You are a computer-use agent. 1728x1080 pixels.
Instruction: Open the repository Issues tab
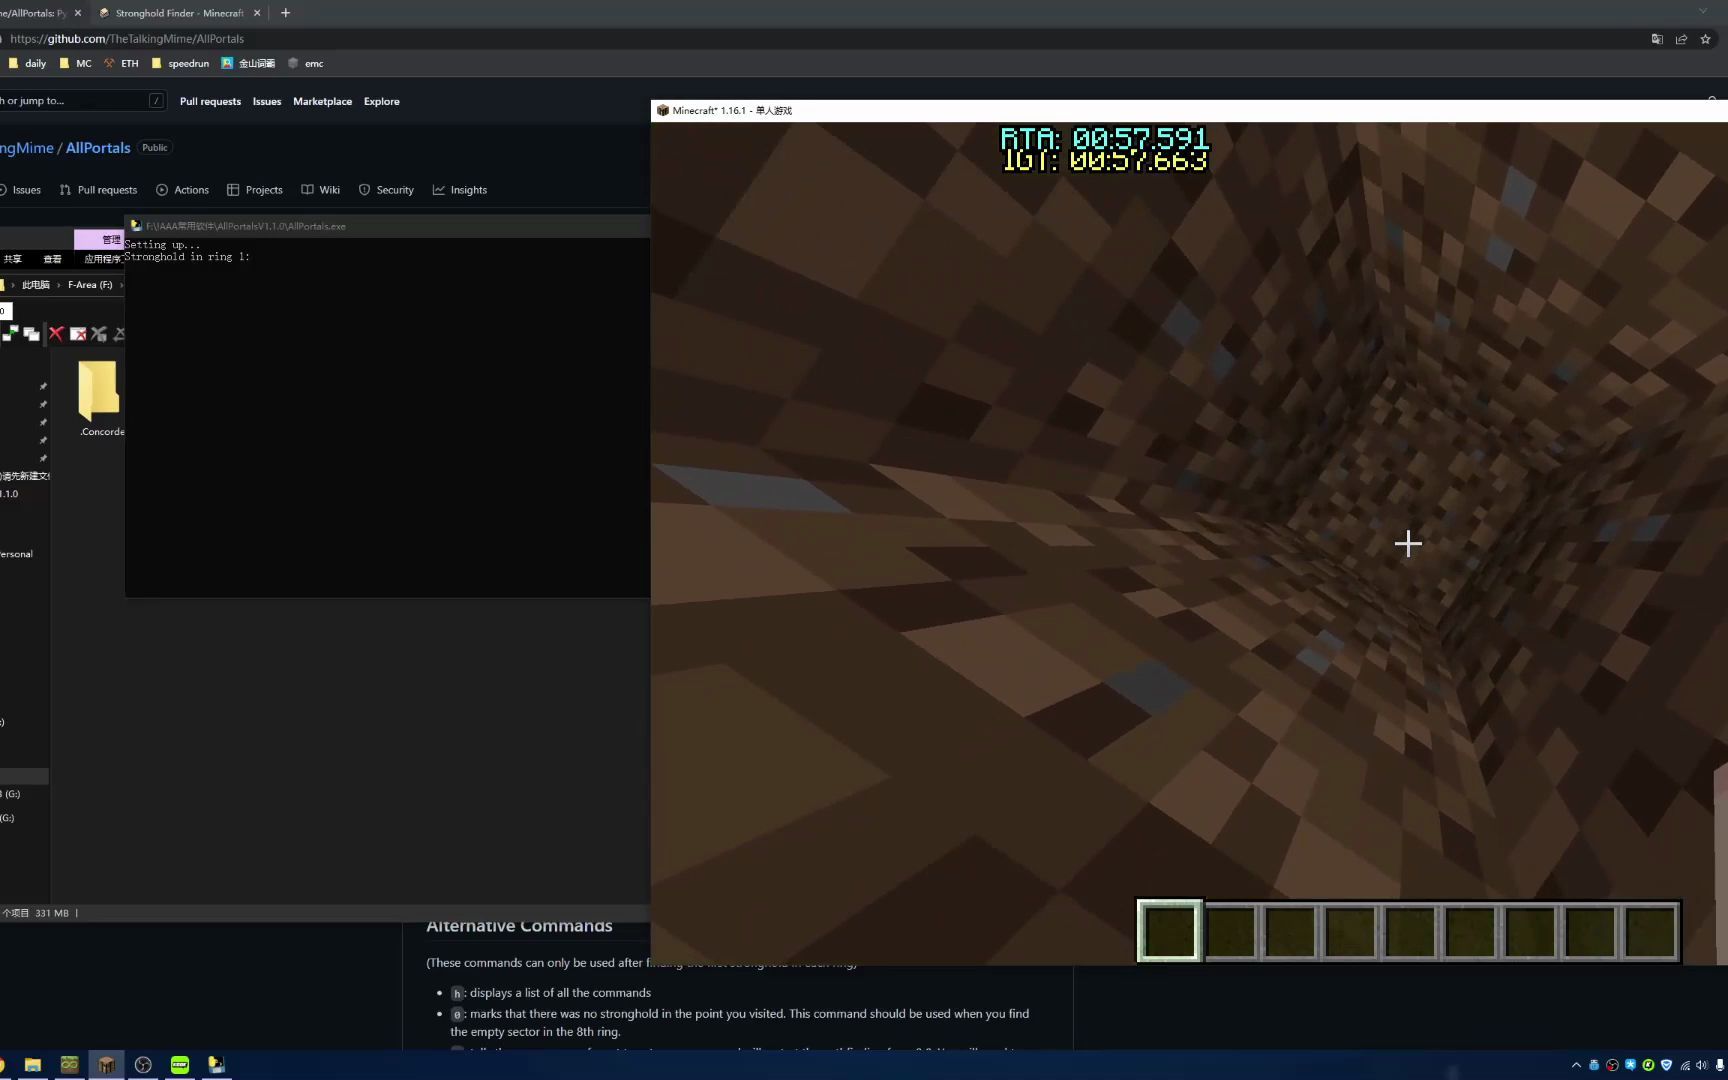(21, 190)
